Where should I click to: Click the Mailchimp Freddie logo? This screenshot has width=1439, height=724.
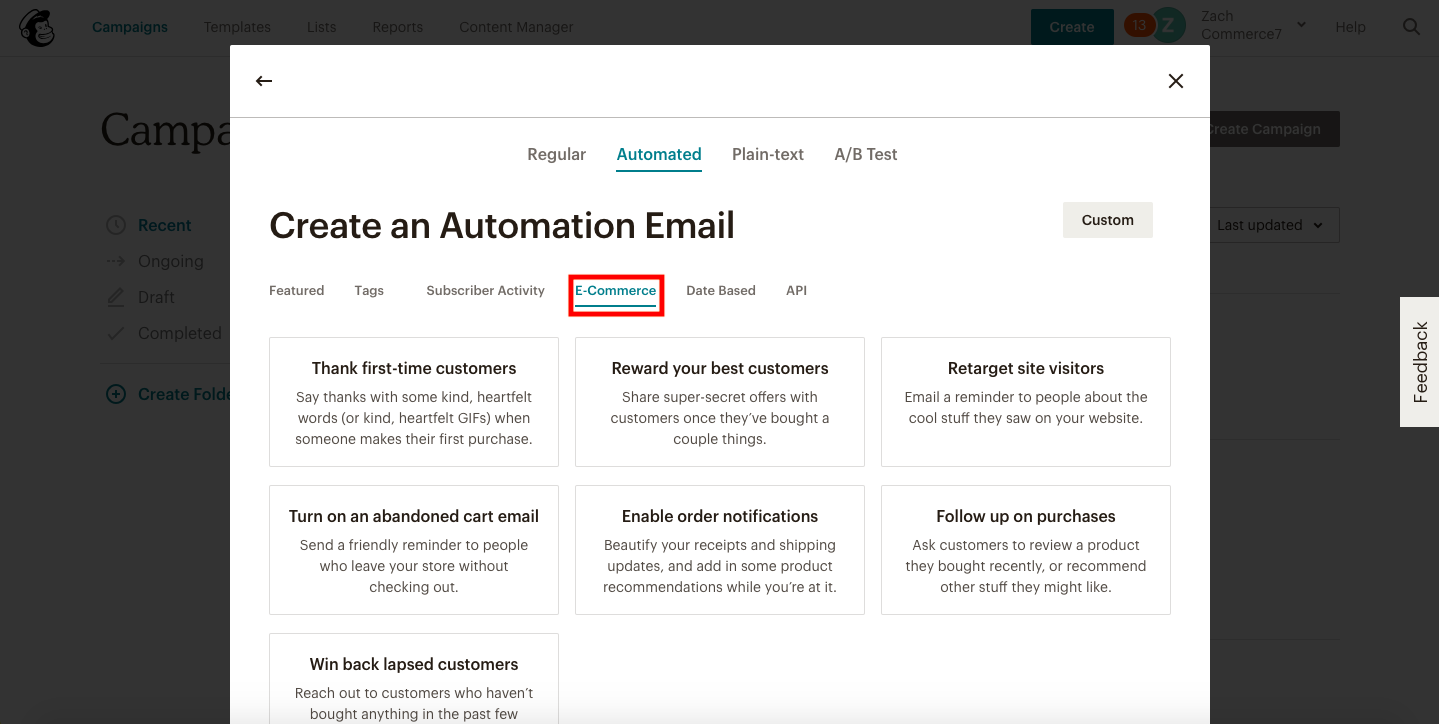tap(37, 27)
